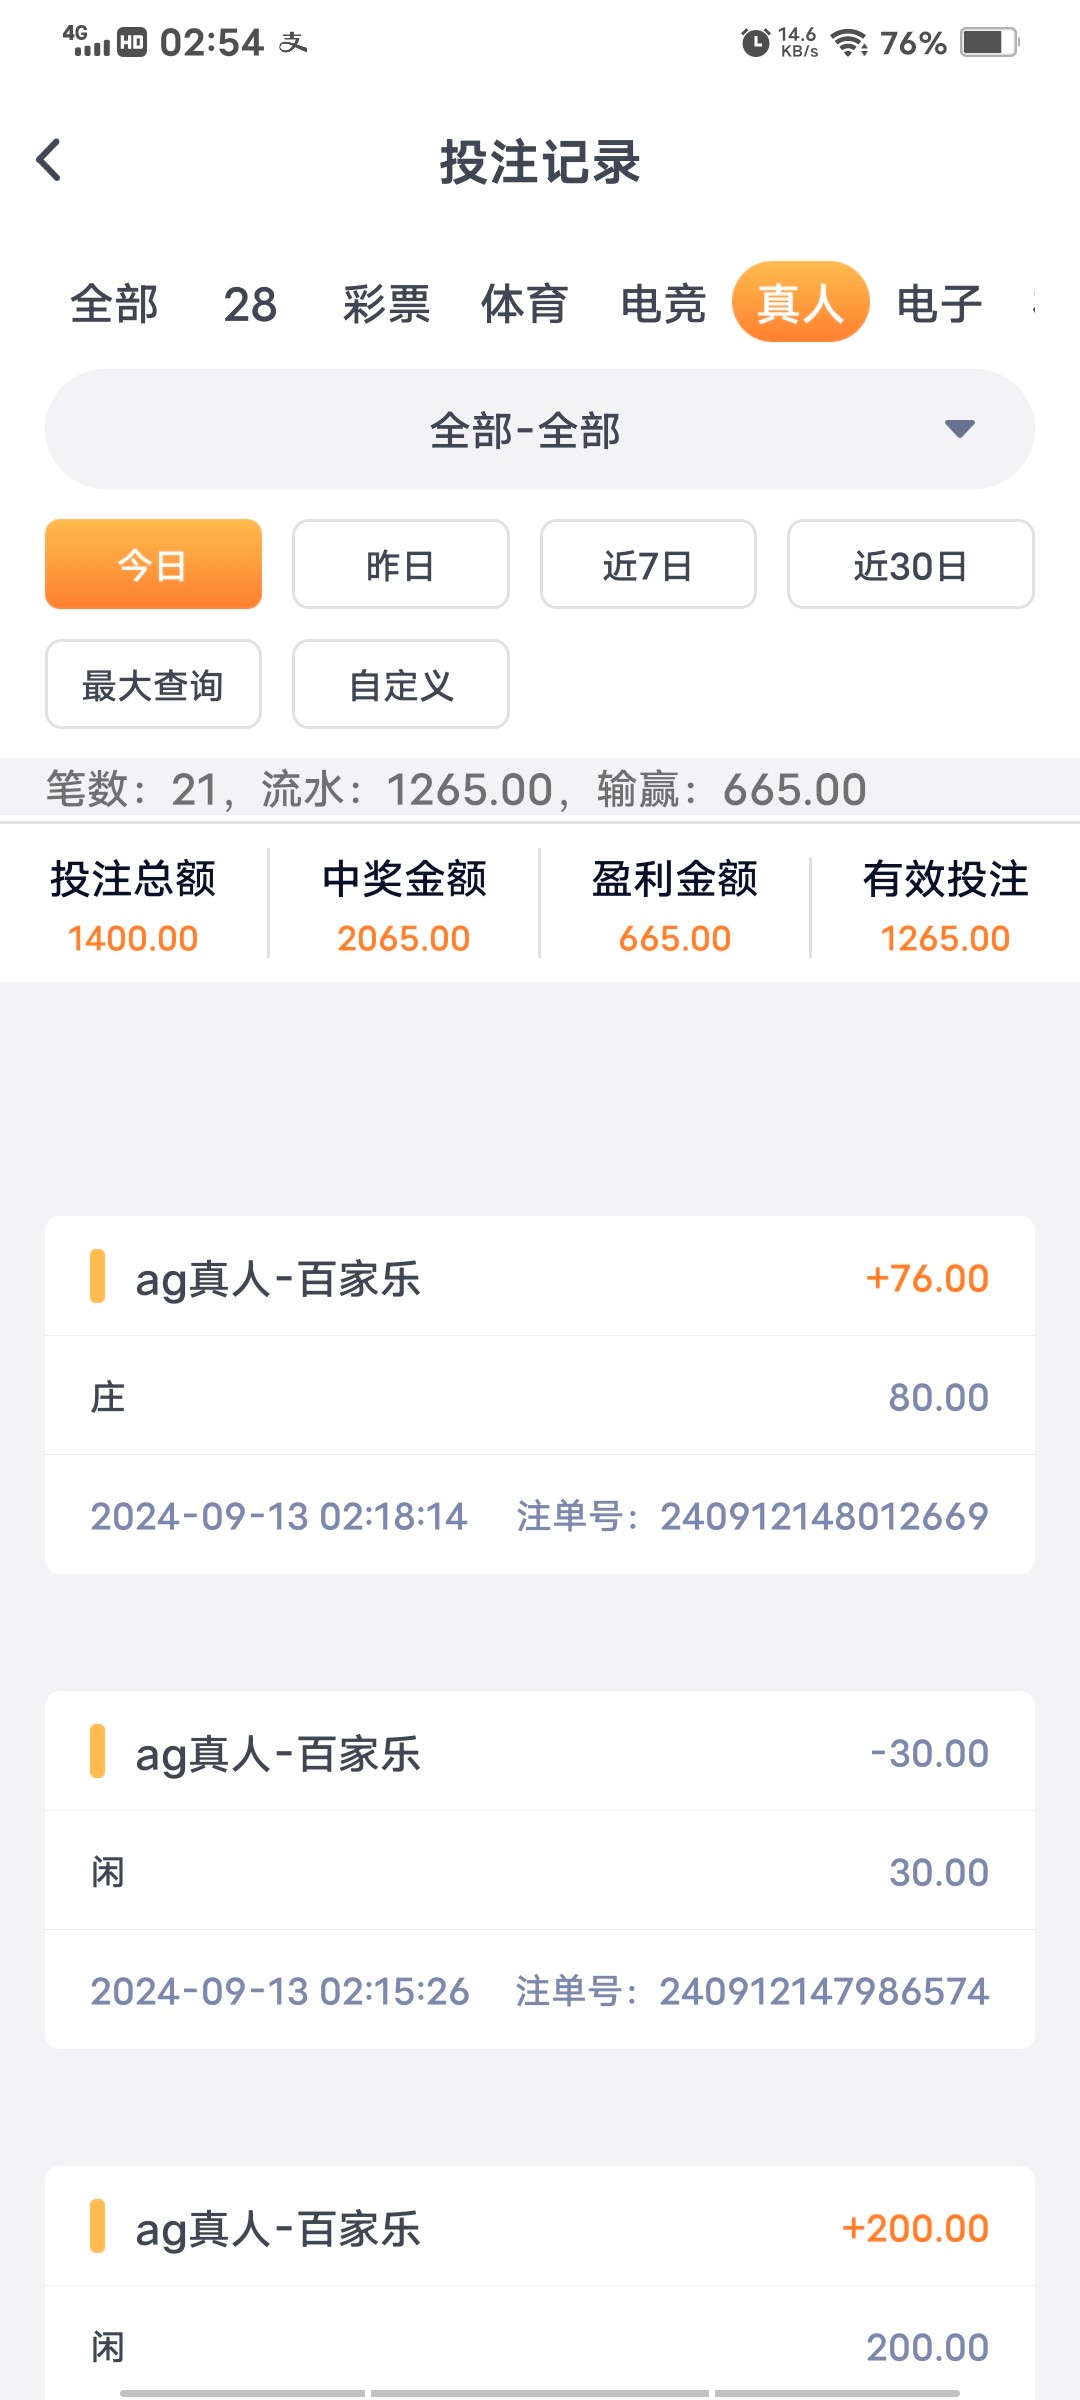Switch to the 全部 category tab
The width and height of the screenshot is (1080, 2400).
(x=114, y=304)
